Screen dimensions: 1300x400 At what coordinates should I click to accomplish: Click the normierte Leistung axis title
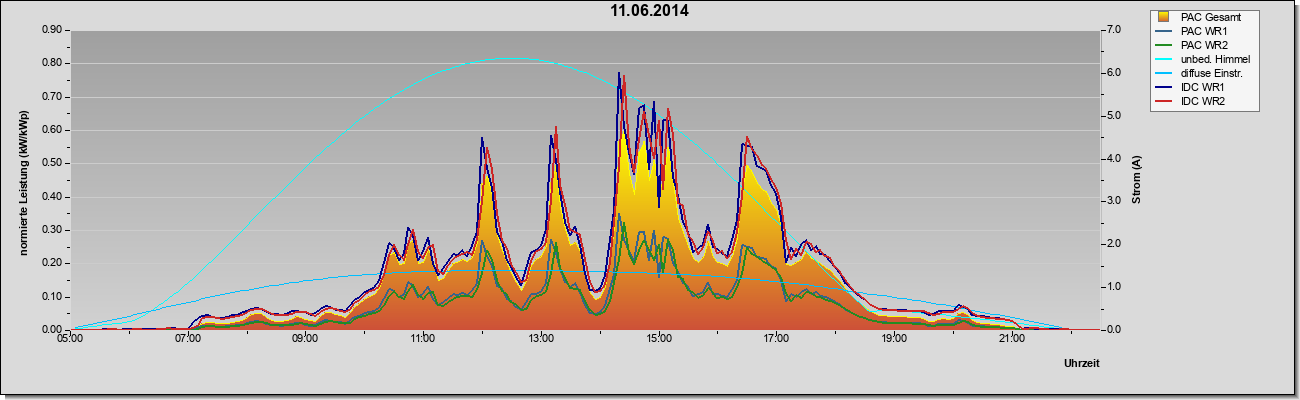tap(24, 180)
